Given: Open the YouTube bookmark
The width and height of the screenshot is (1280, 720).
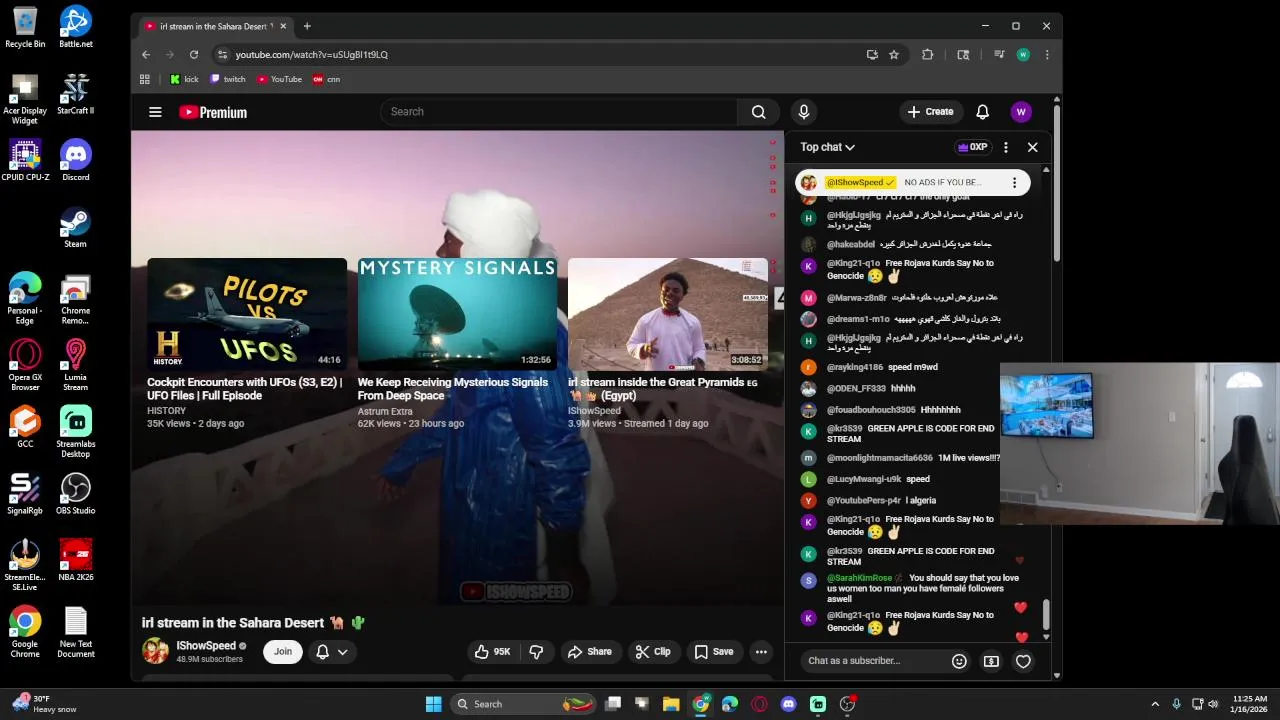Looking at the screenshot, I should click(279, 79).
